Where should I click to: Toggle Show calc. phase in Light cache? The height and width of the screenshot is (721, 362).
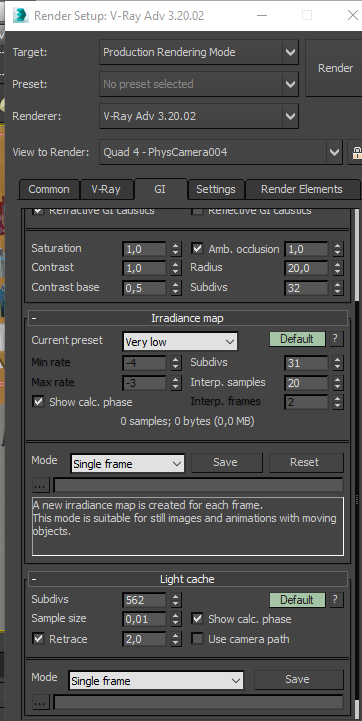[x=198, y=619]
